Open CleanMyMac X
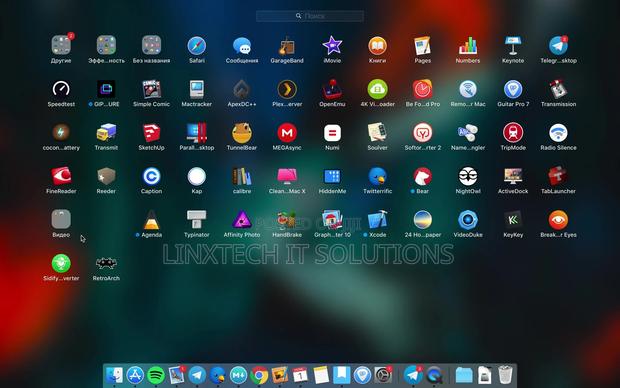 pyautogui.click(x=287, y=176)
